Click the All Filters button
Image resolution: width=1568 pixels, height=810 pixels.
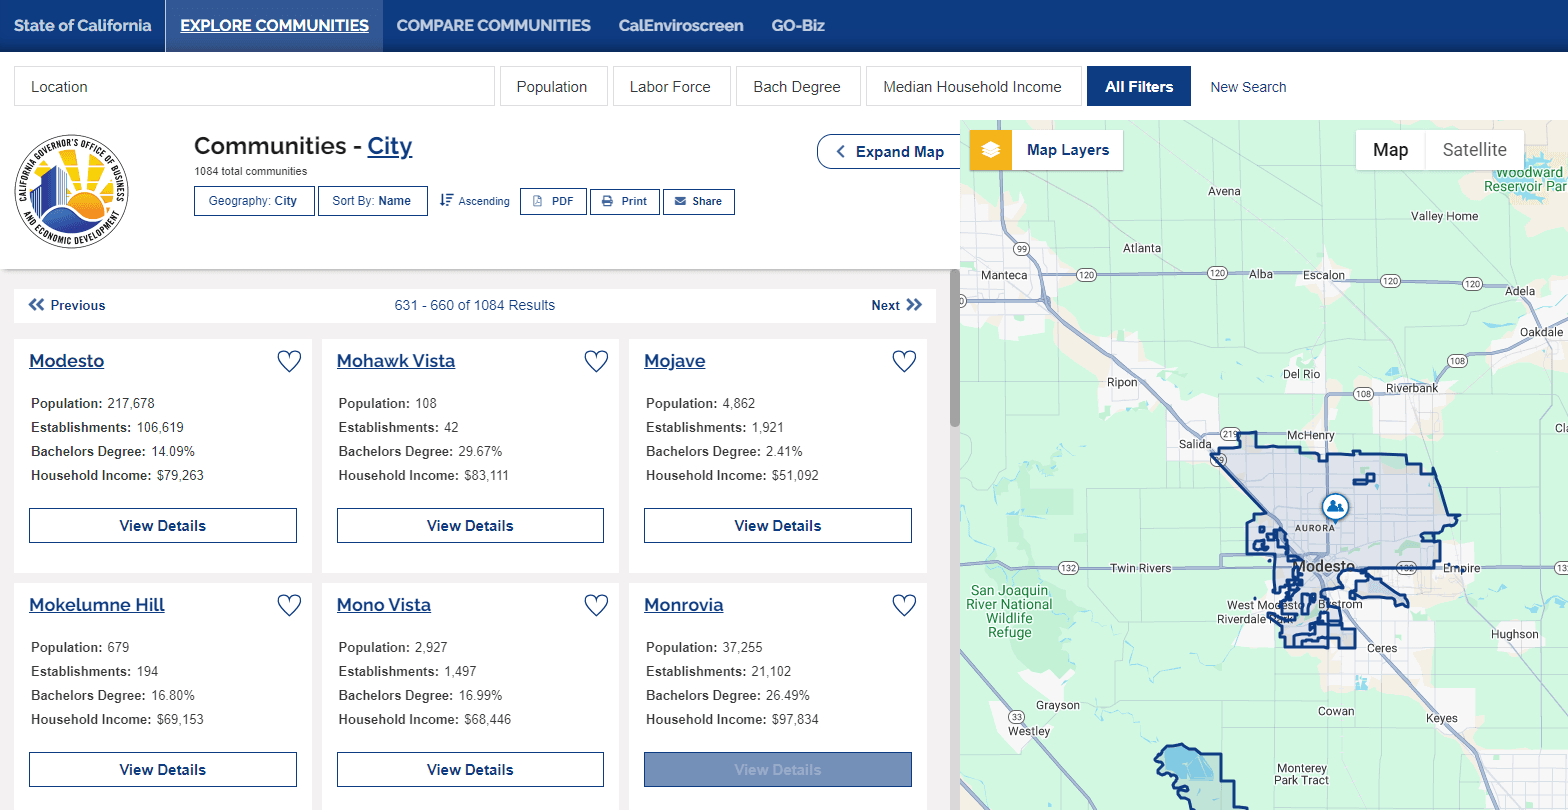[1139, 87]
